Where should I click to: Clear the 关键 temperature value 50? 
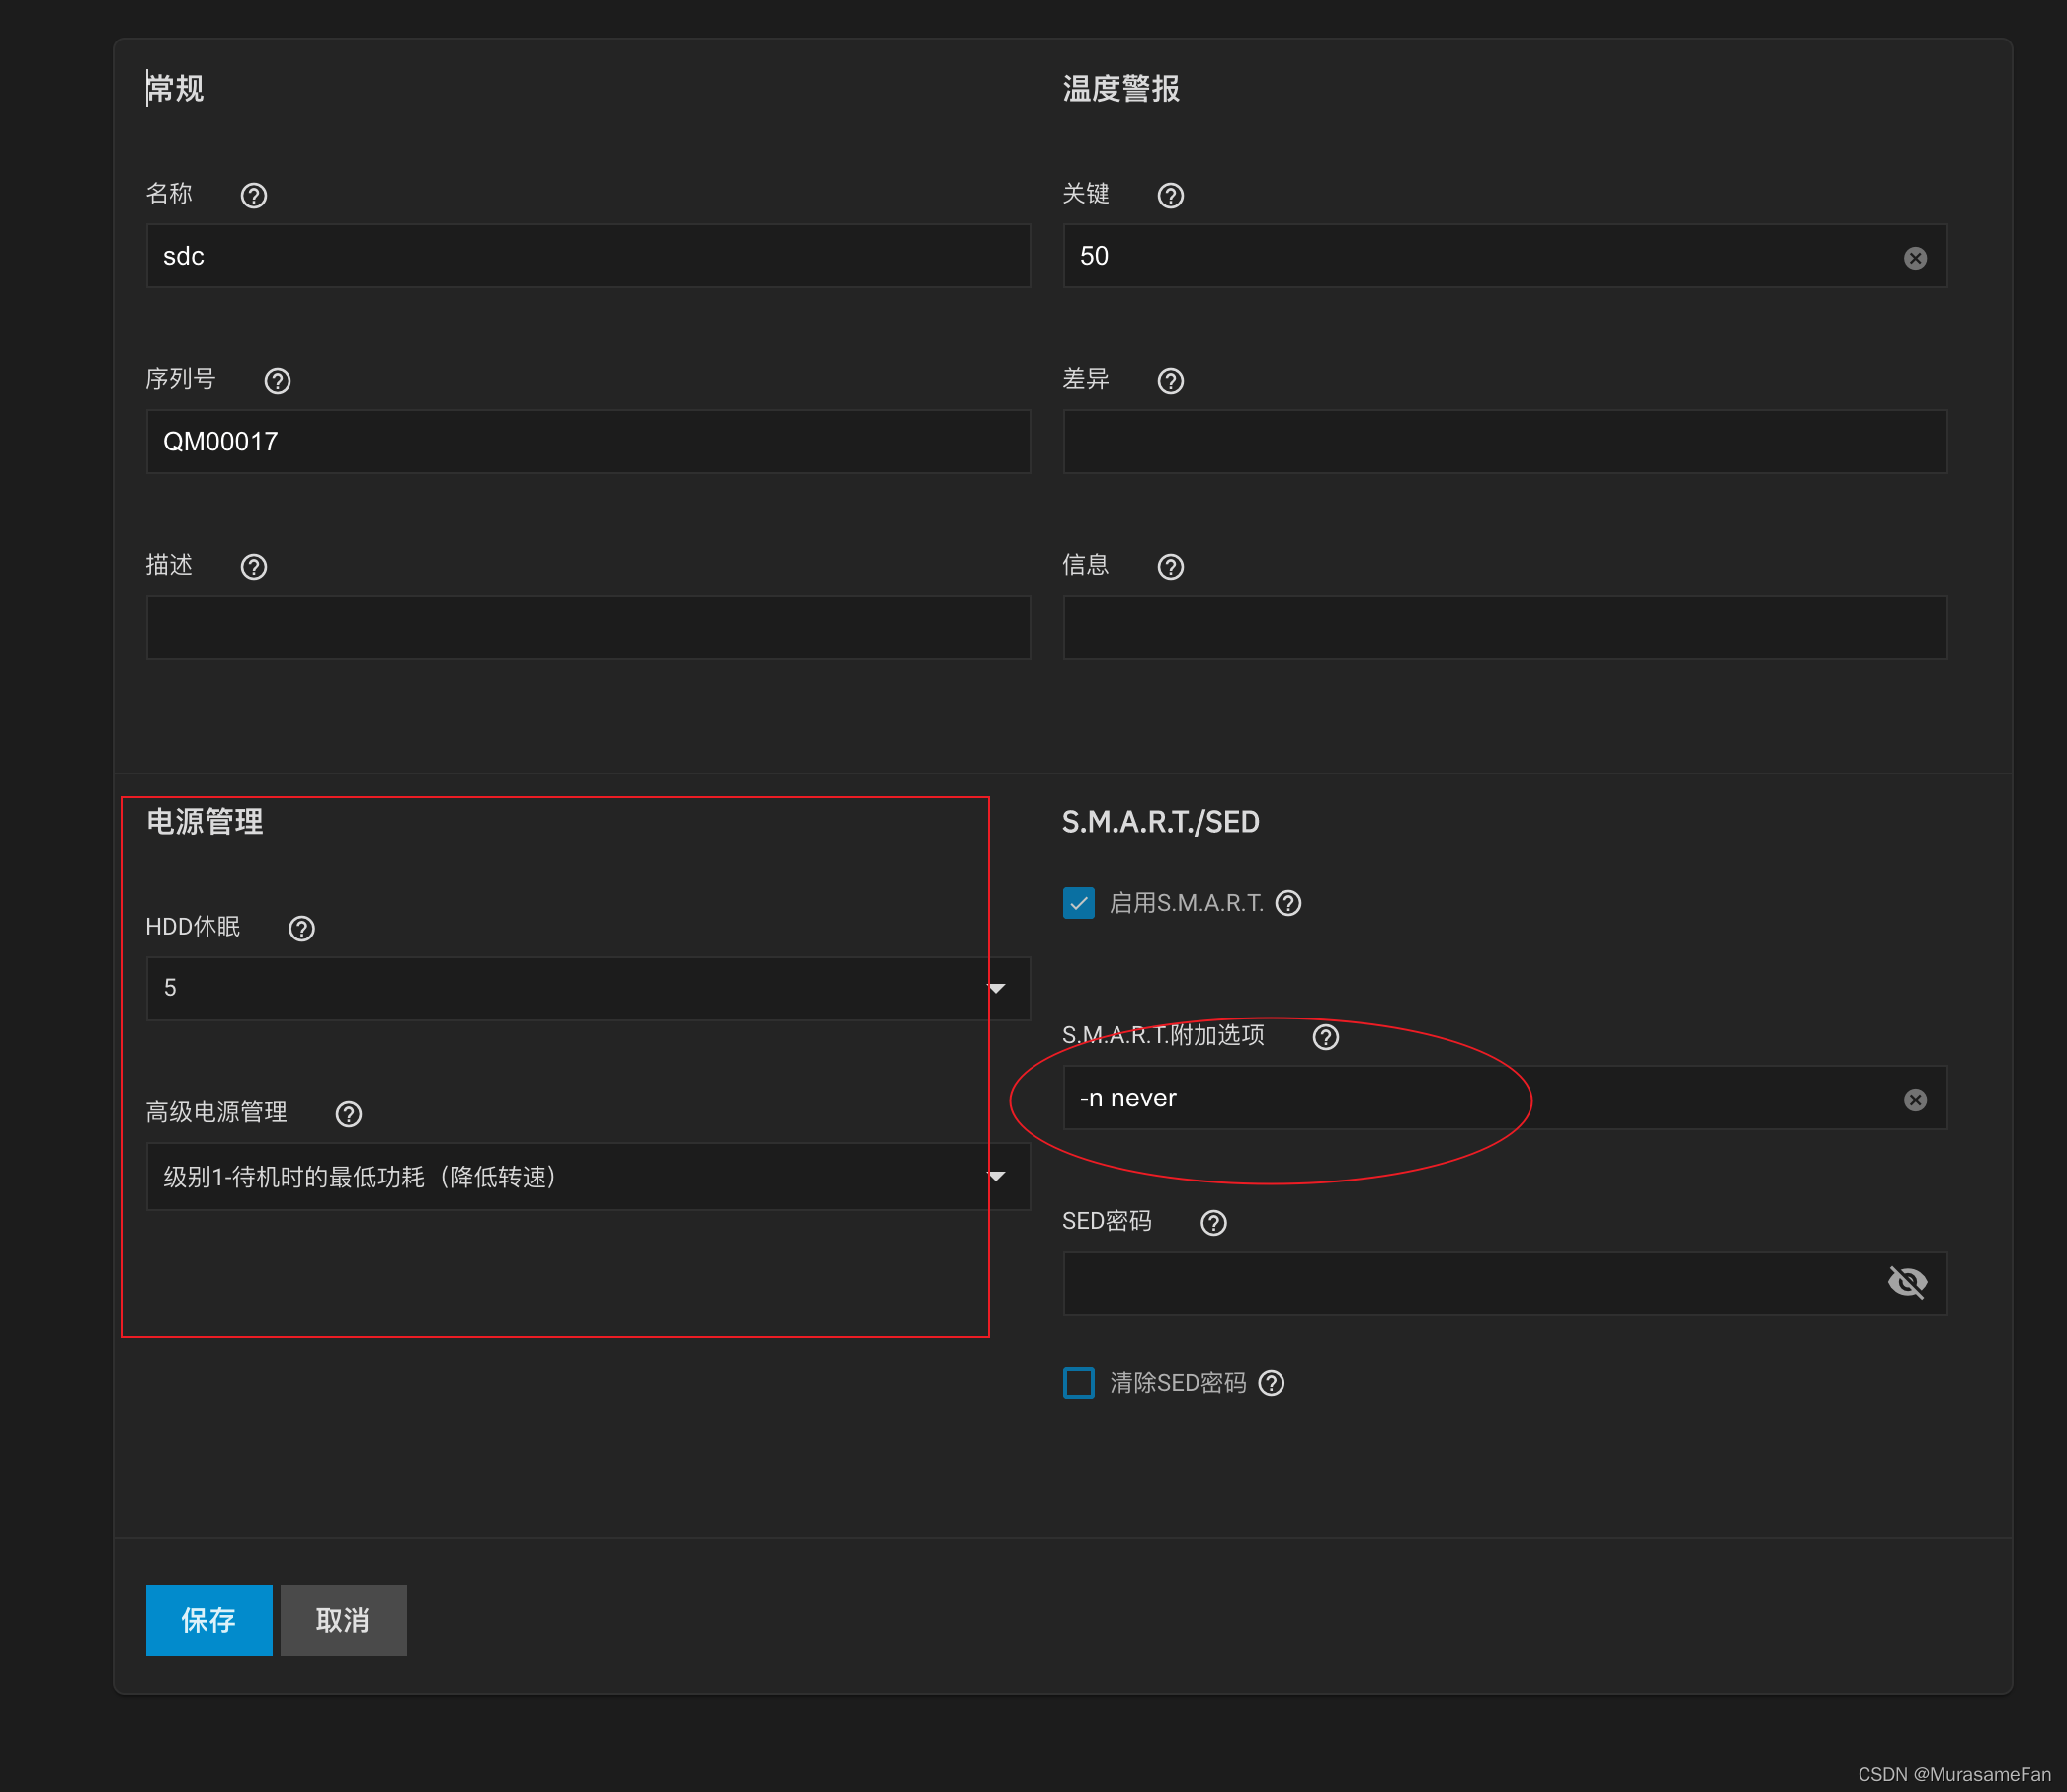pyautogui.click(x=1914, y=258)
